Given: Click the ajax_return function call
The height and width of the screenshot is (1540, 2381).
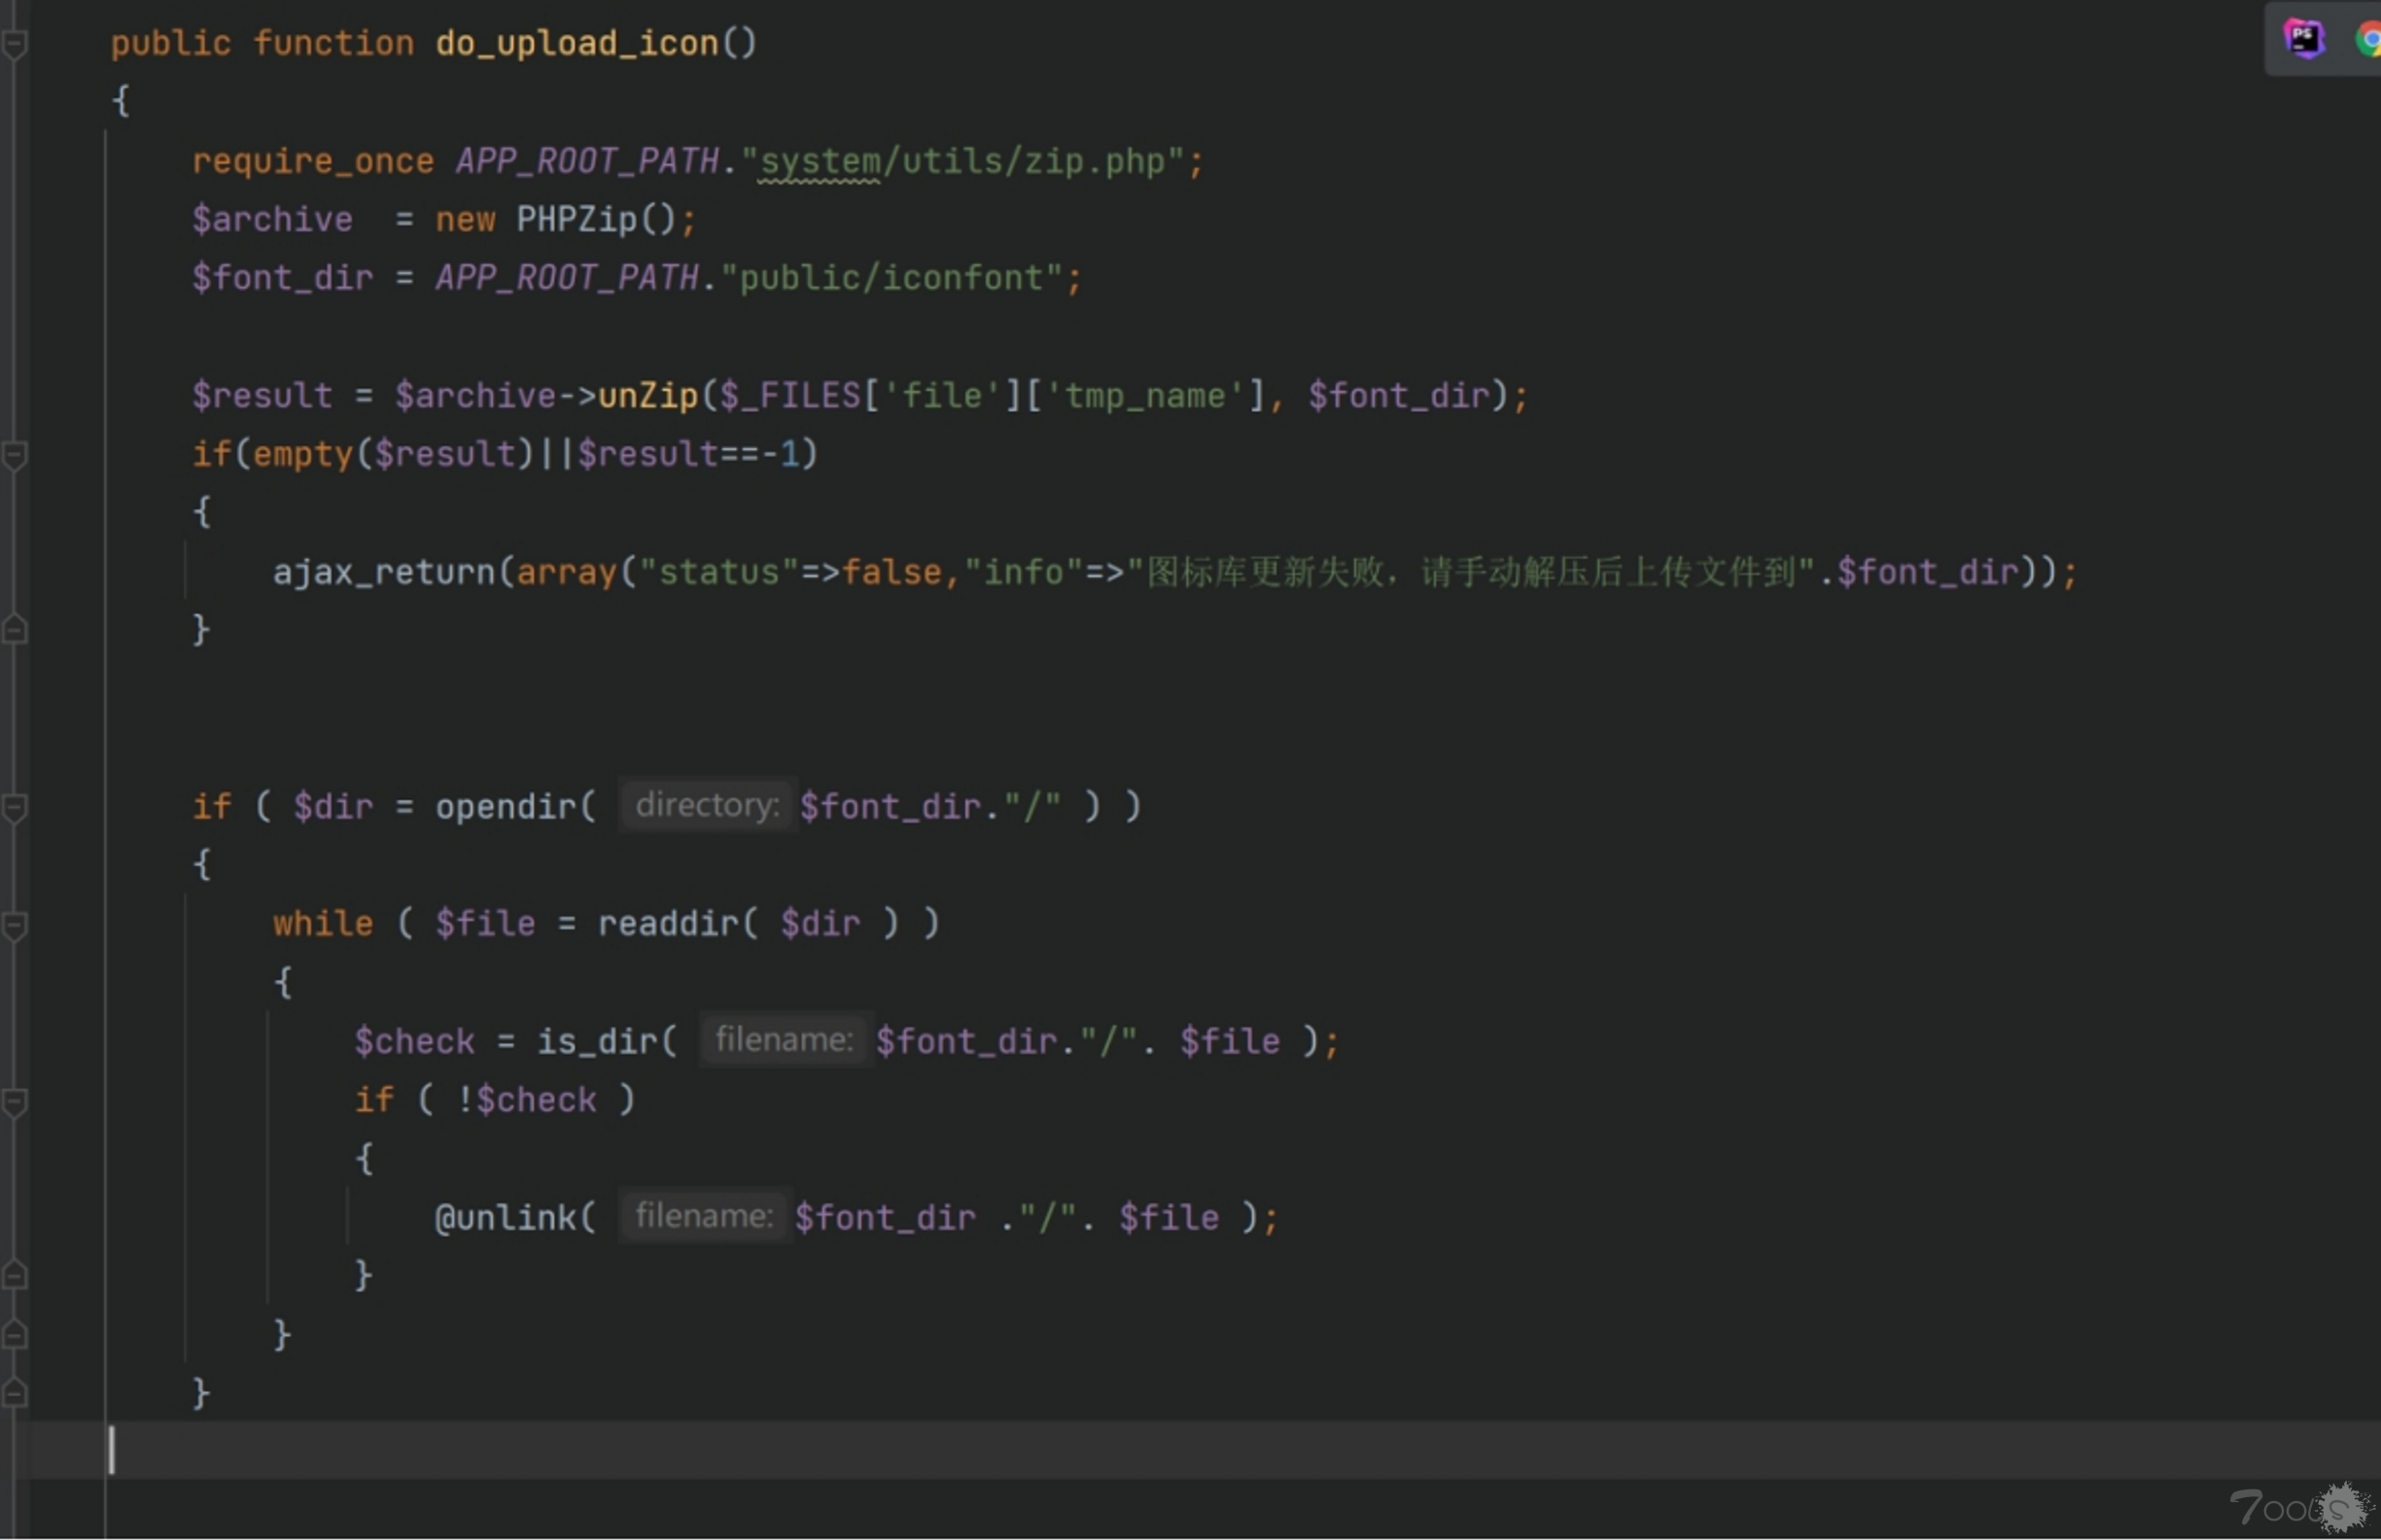Looking at the screenshot, I should (383, 572).
